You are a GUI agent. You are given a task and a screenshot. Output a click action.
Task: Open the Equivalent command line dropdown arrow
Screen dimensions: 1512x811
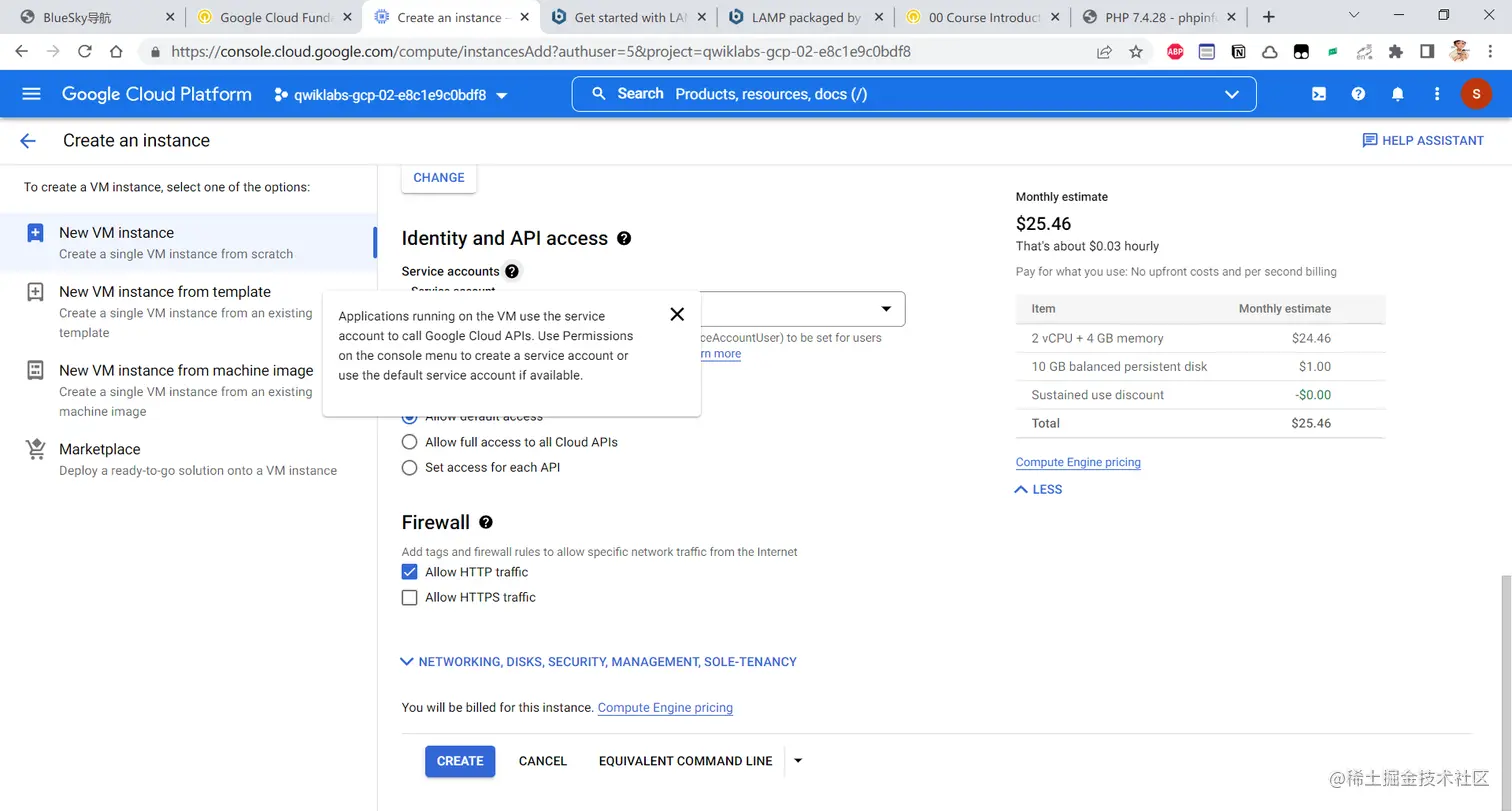click(x=798, y=761)
